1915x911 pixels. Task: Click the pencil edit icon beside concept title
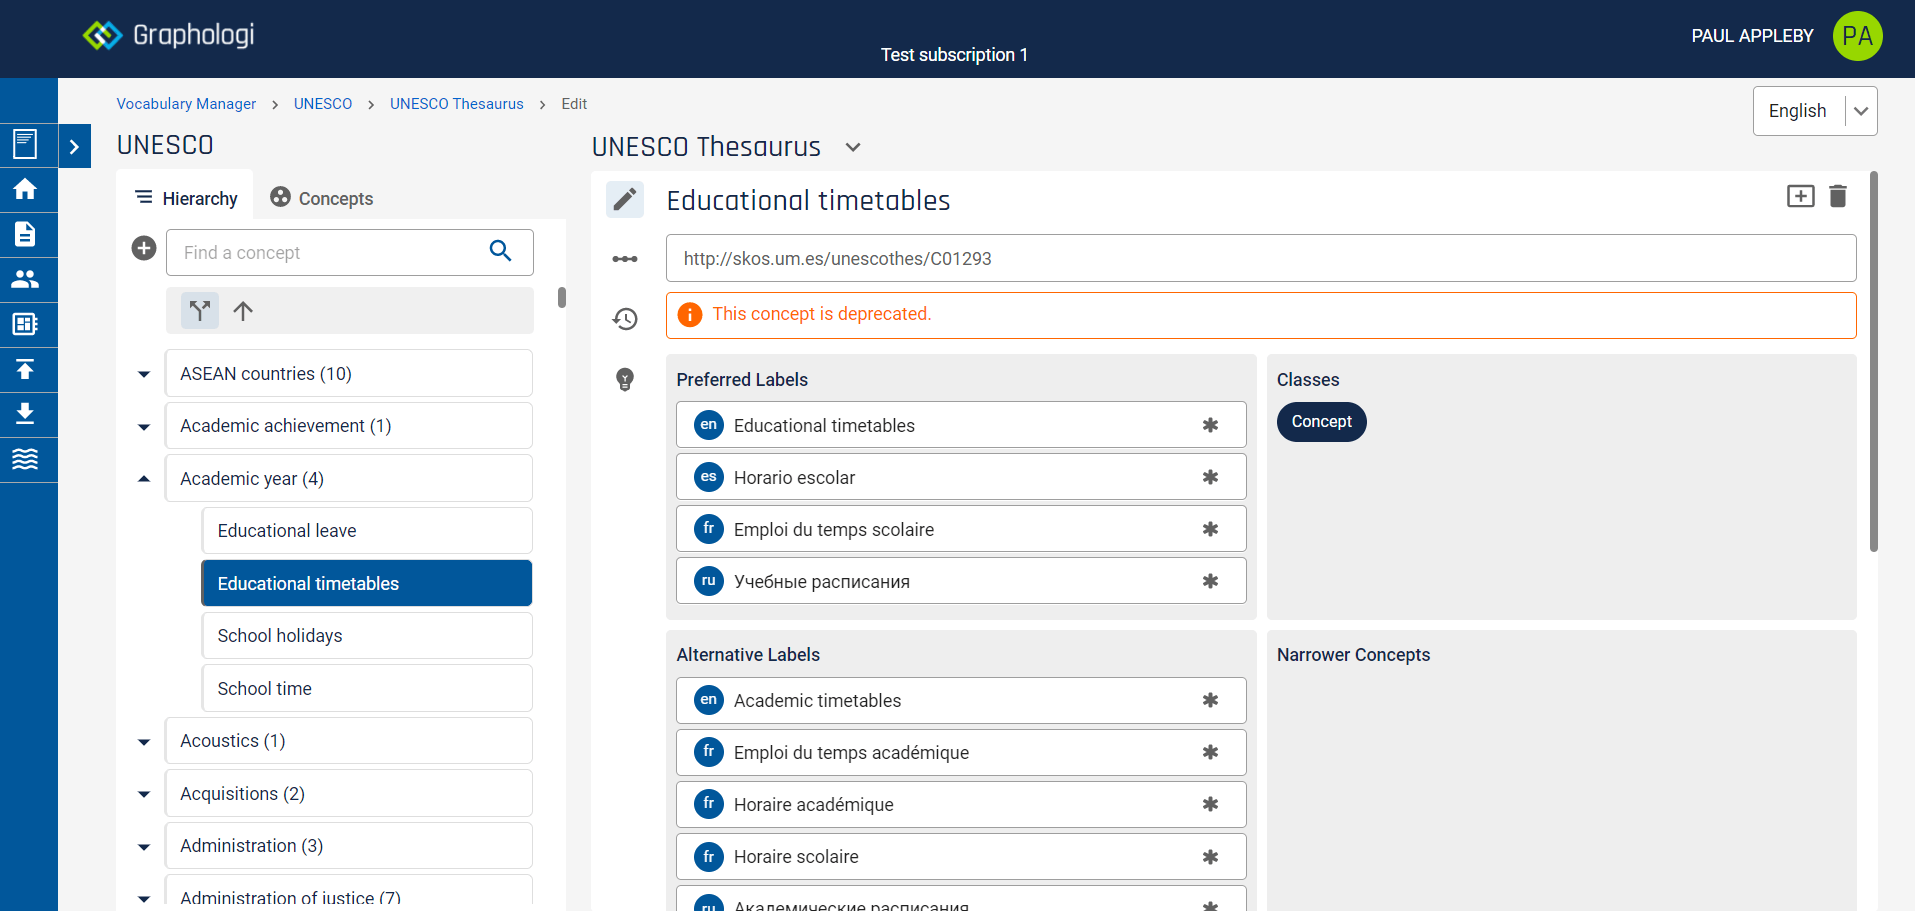click(x=625, y=200)
